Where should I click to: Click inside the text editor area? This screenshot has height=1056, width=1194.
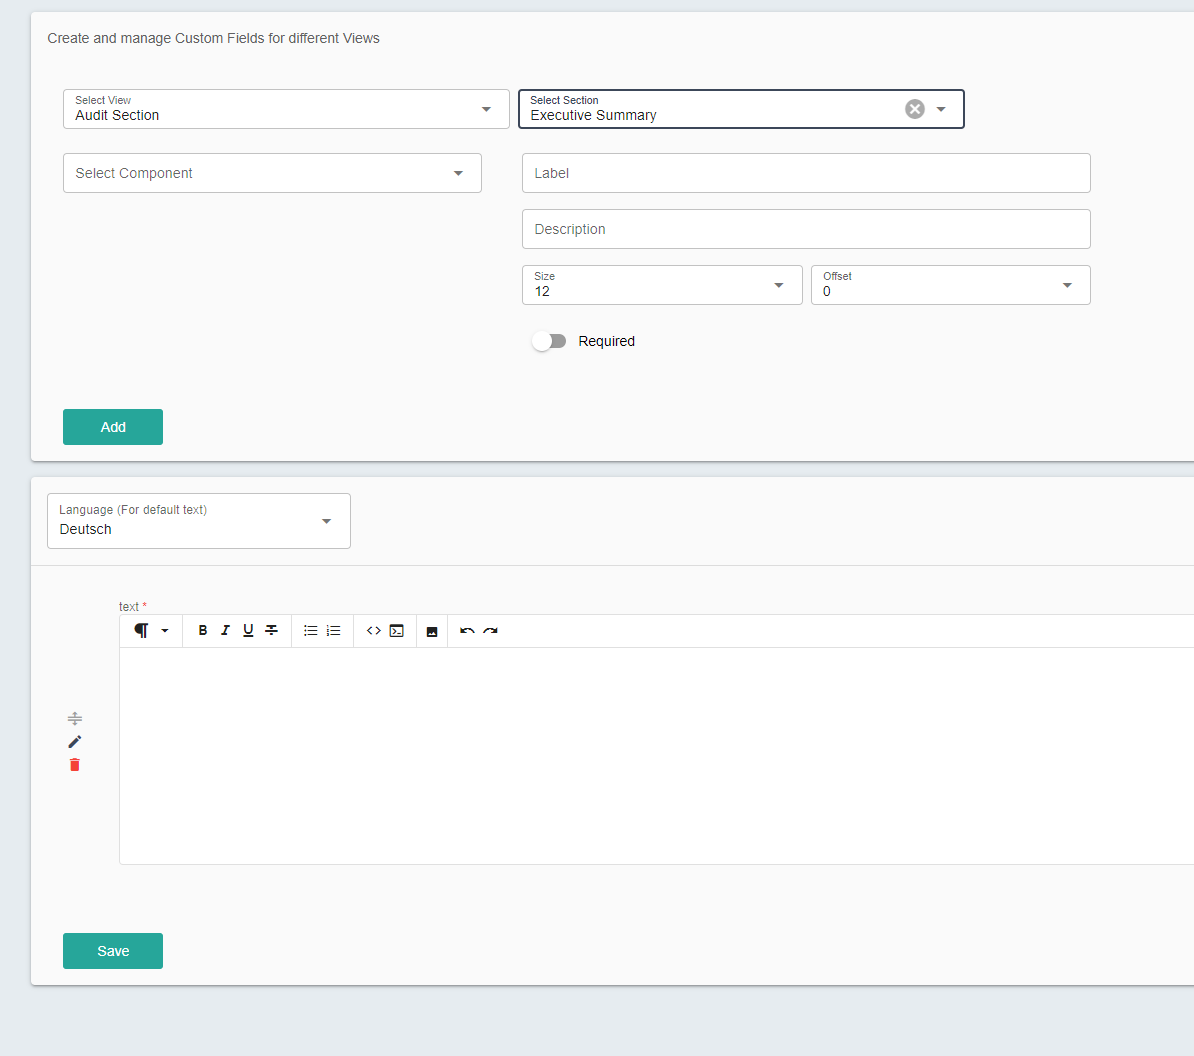(x=656, y=755)
